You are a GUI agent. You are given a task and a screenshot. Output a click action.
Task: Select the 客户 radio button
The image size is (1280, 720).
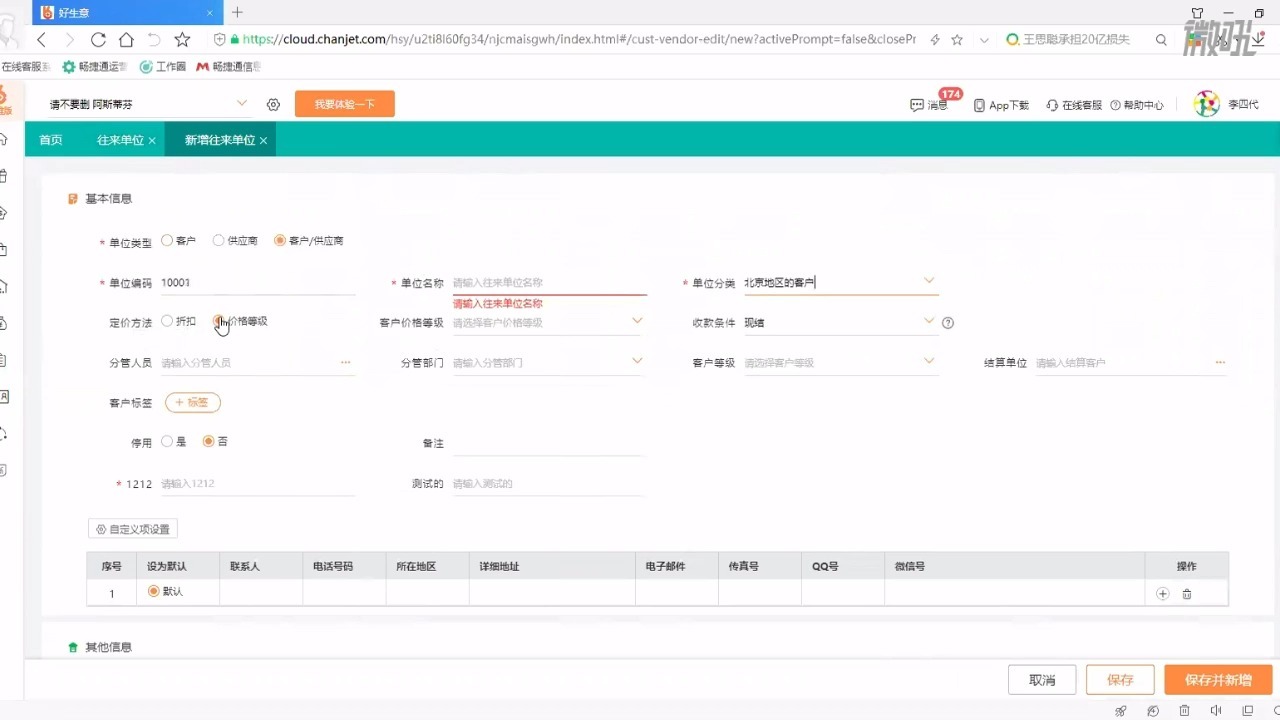coord(168,240)
